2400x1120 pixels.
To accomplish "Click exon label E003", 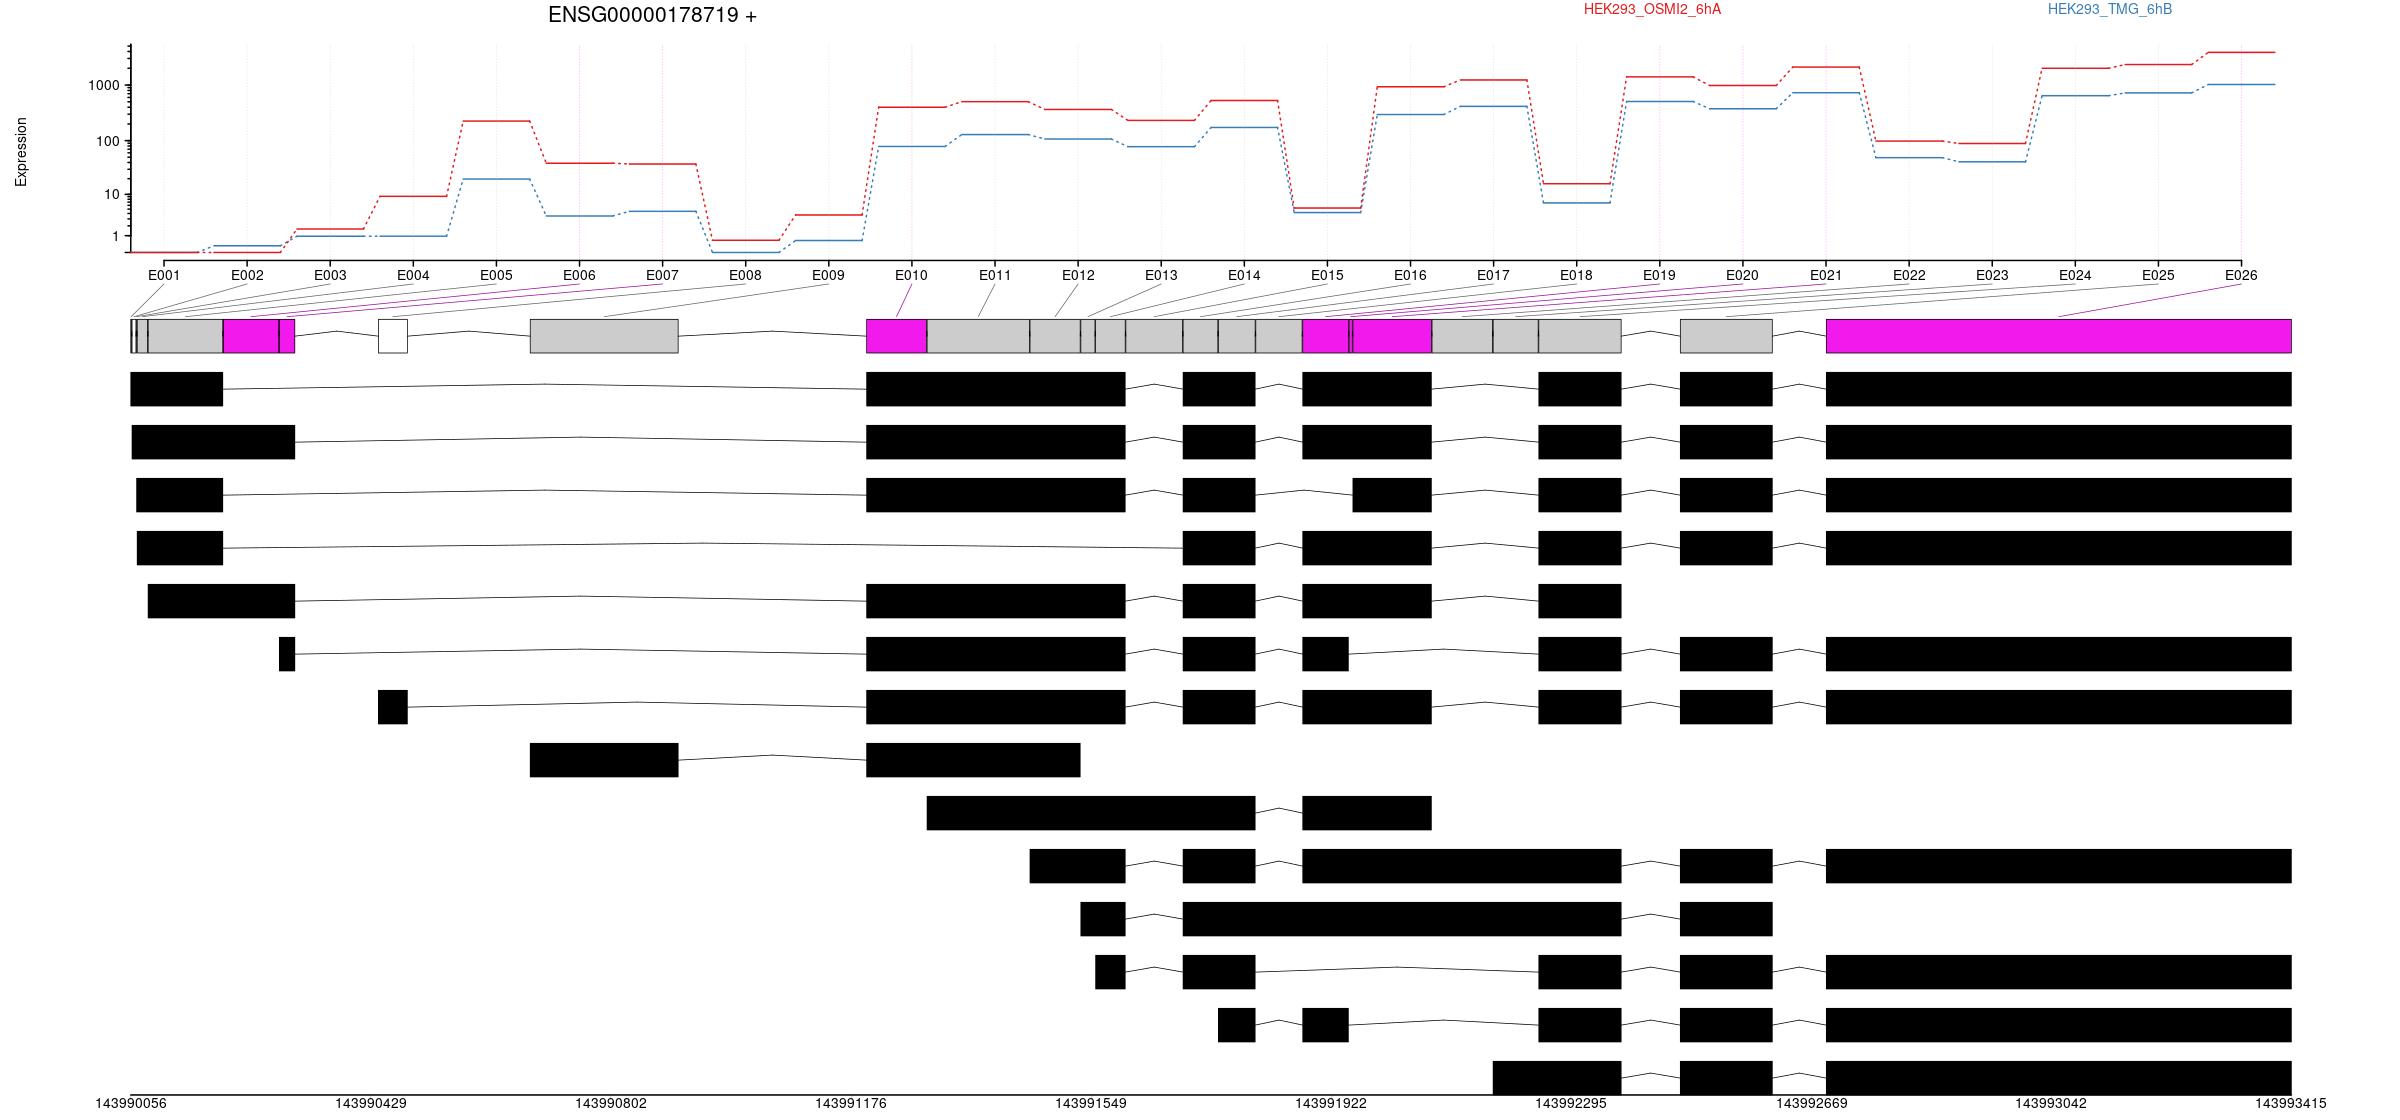I will pos(330,275).
